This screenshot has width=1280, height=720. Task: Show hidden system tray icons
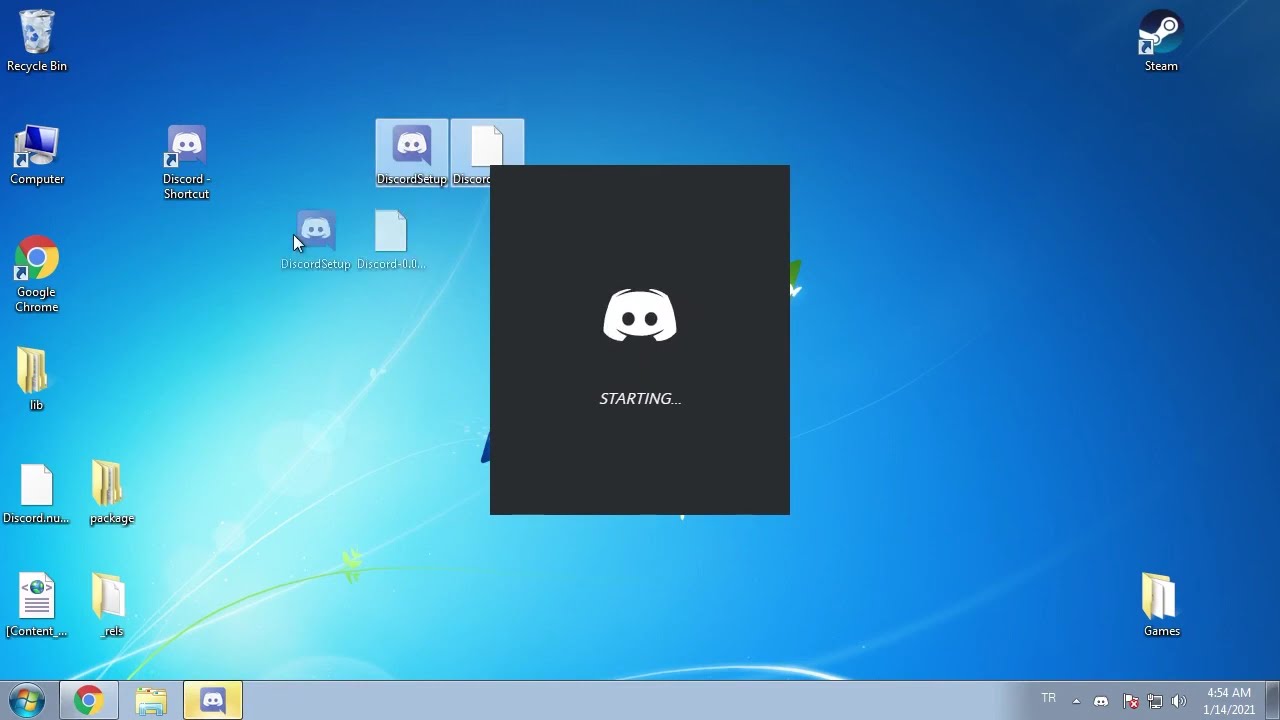(1076, 701)
